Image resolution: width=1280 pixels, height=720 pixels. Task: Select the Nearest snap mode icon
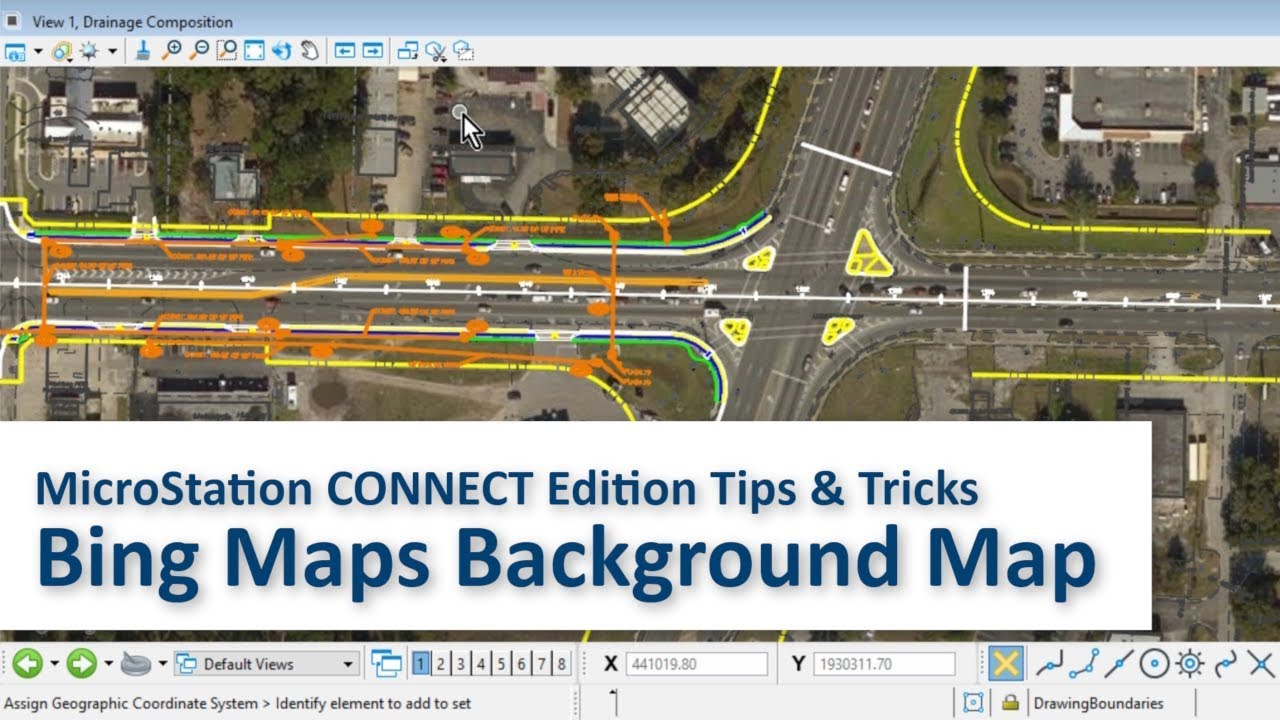1049,663
